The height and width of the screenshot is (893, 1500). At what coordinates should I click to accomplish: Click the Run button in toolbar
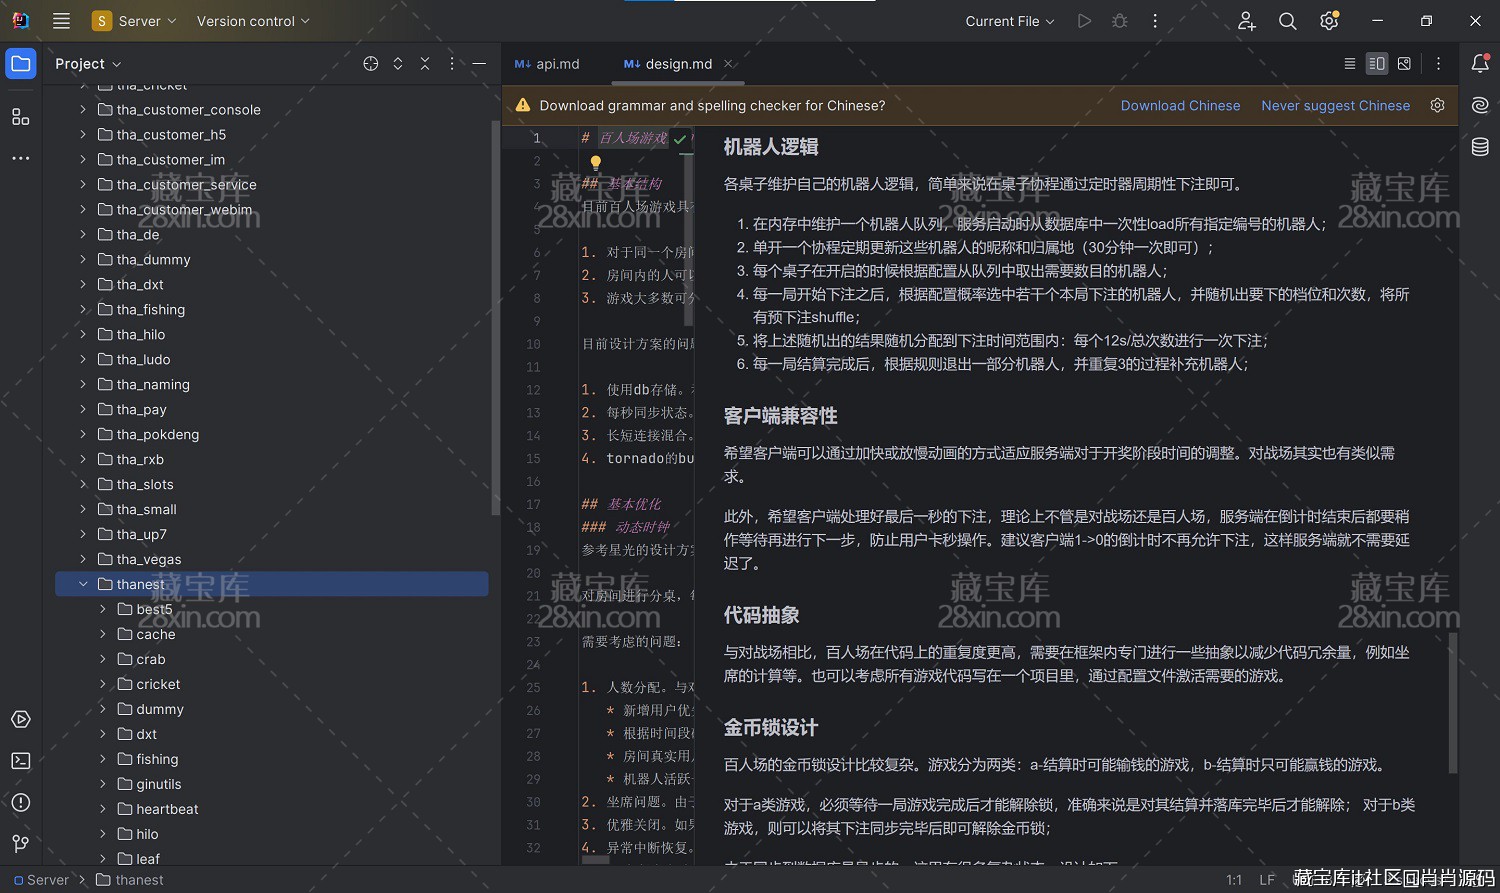click(1084, 21)
